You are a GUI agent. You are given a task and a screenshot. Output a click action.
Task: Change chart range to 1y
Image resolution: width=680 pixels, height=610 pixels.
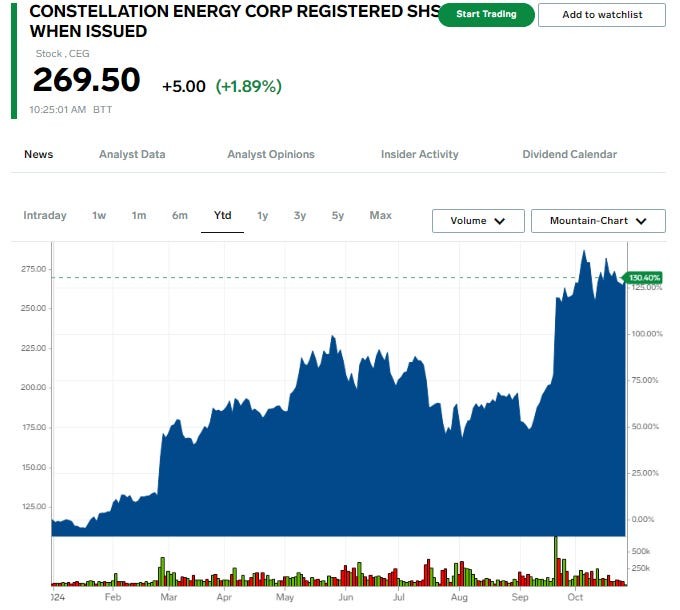pos(262,215)
